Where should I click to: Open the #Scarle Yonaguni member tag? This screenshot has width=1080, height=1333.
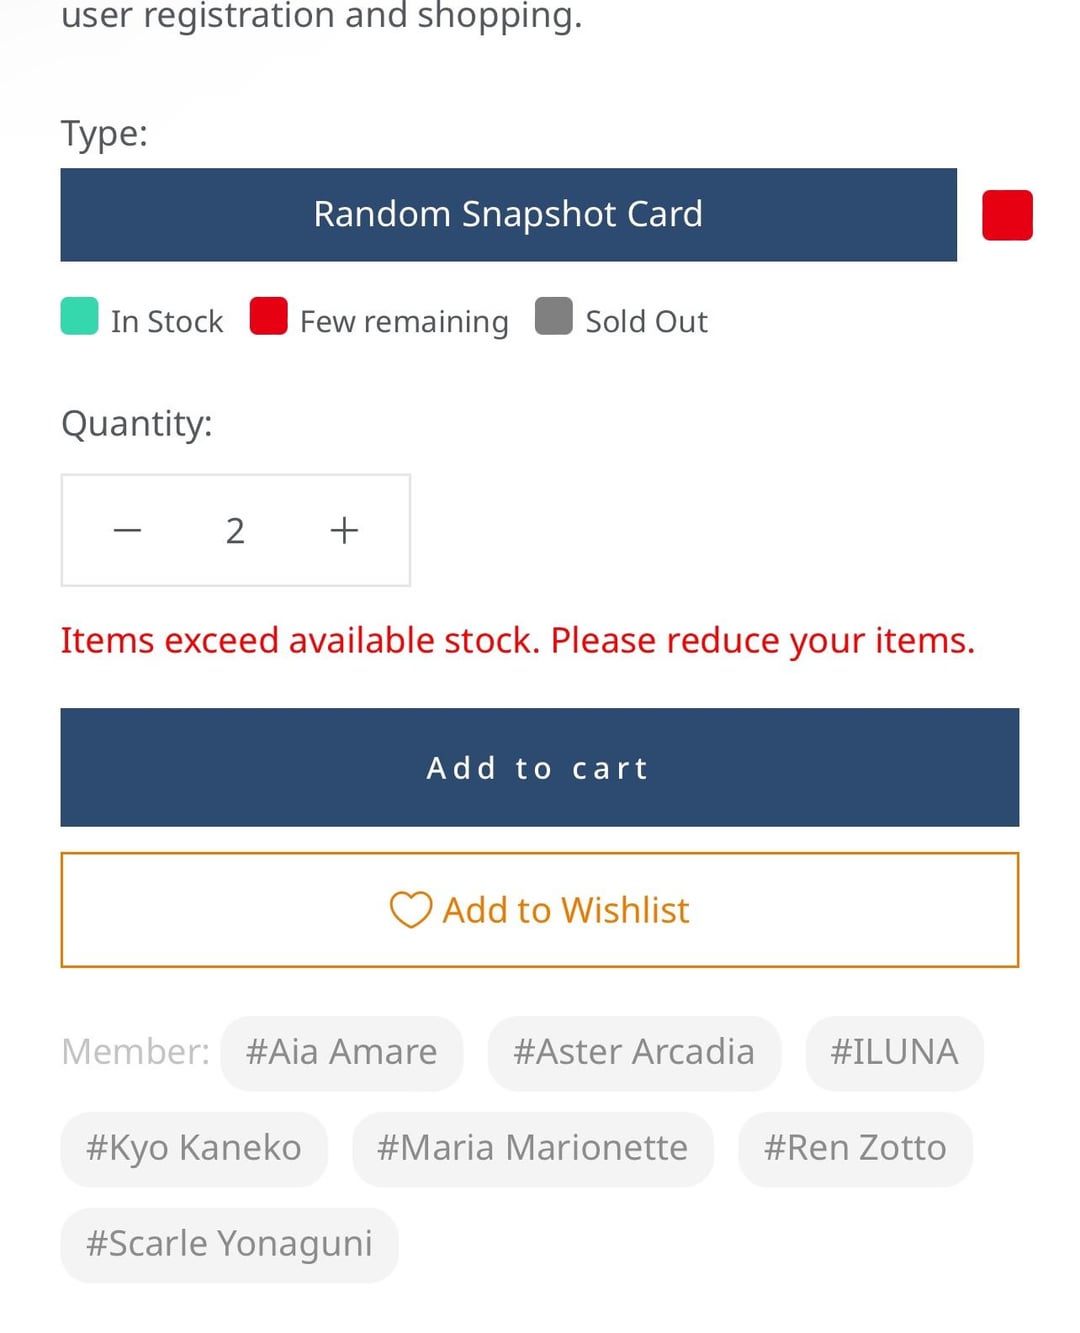[x=229, y=1245]
